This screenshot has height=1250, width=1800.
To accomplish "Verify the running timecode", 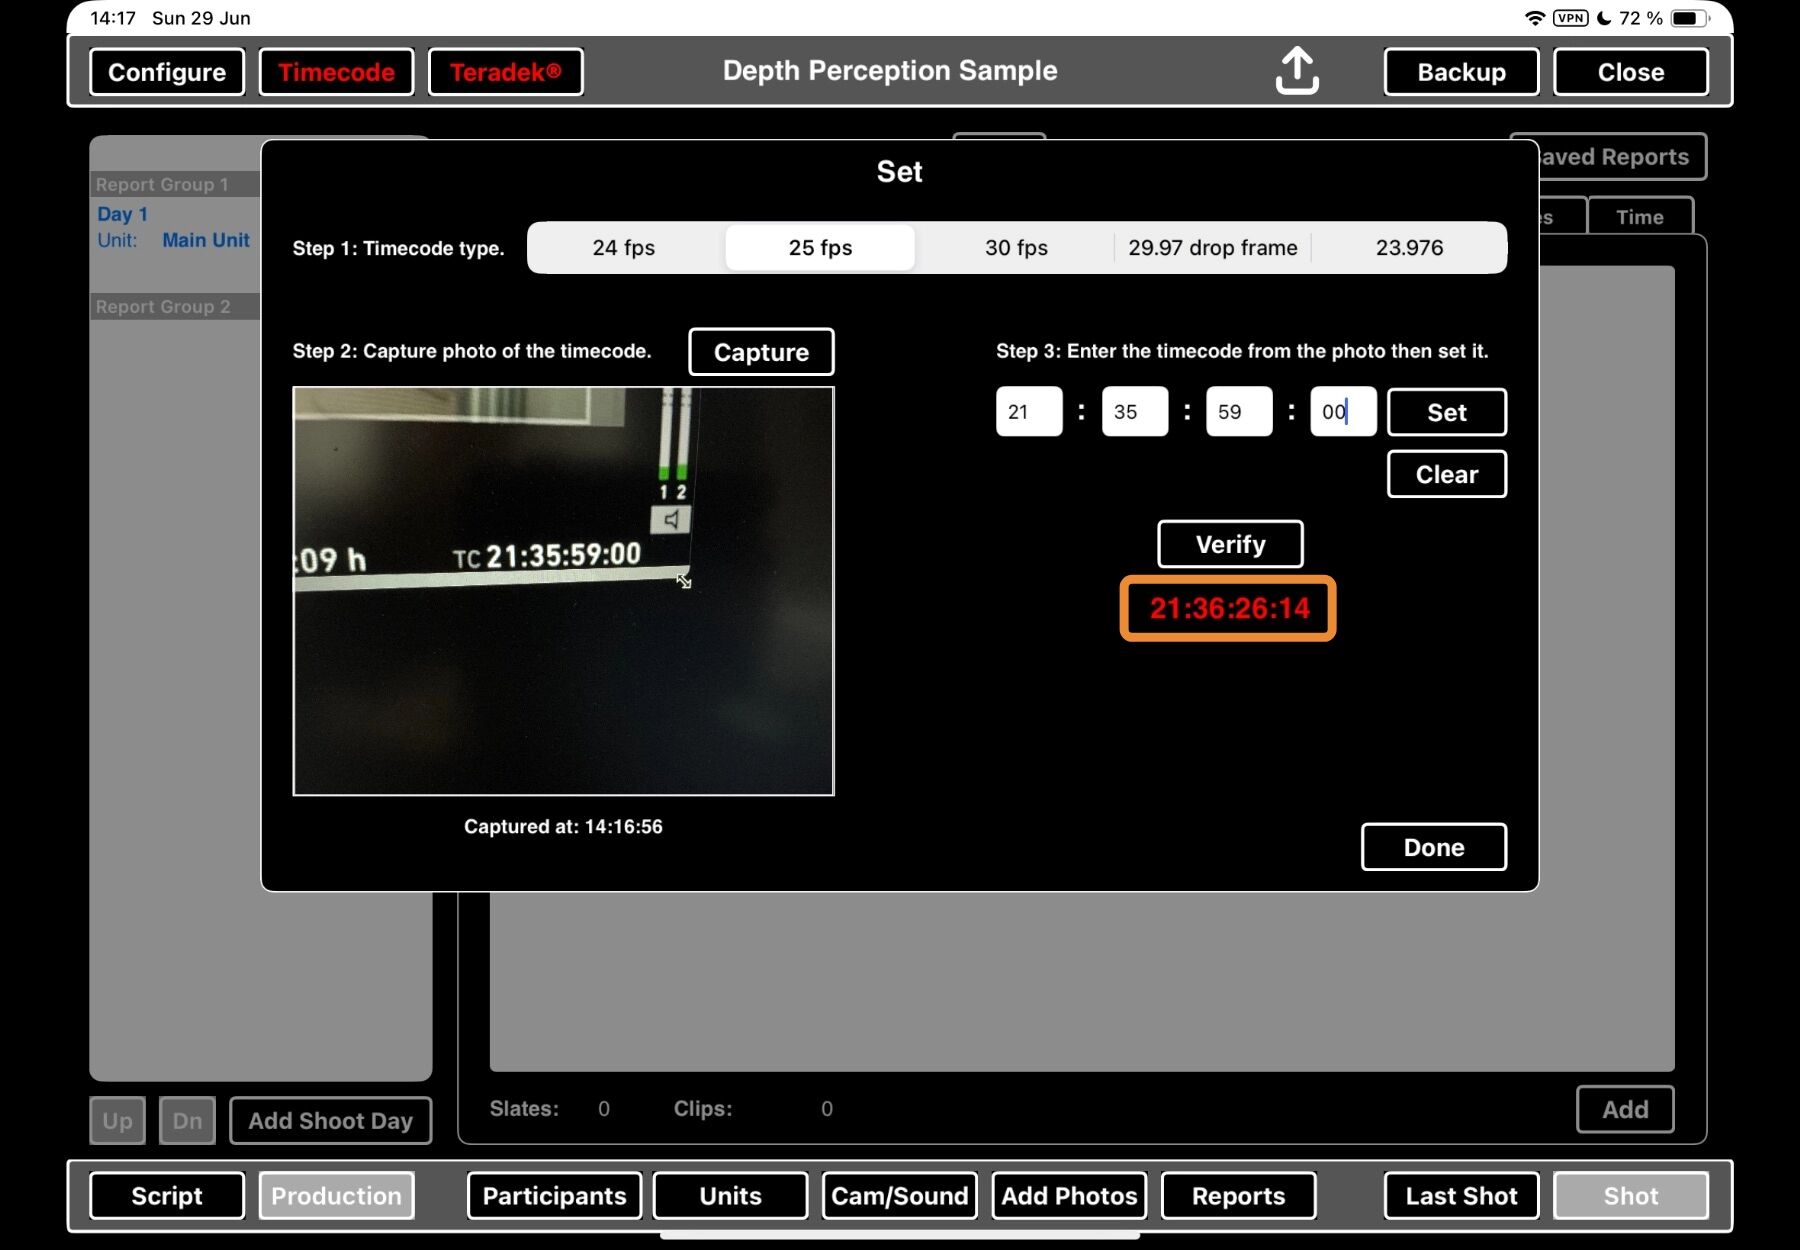I will pos(1230,544).
